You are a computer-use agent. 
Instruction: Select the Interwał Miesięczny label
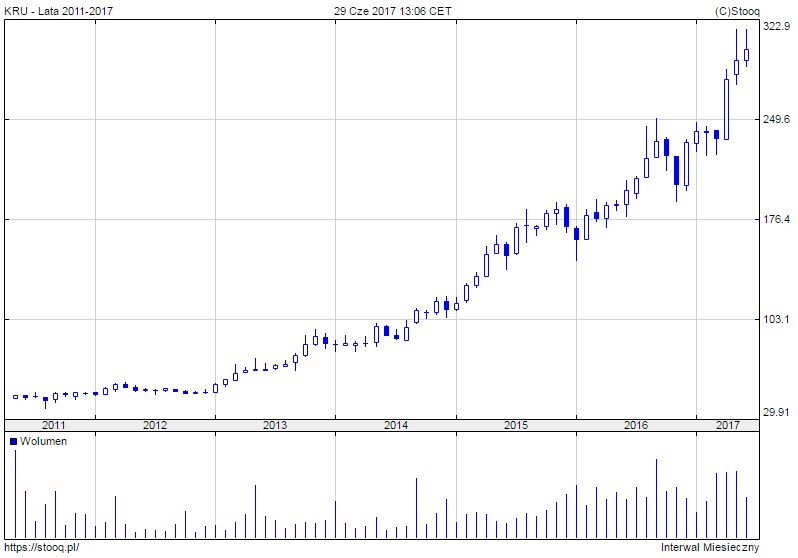pyautogui.click(x=710, y=547)
